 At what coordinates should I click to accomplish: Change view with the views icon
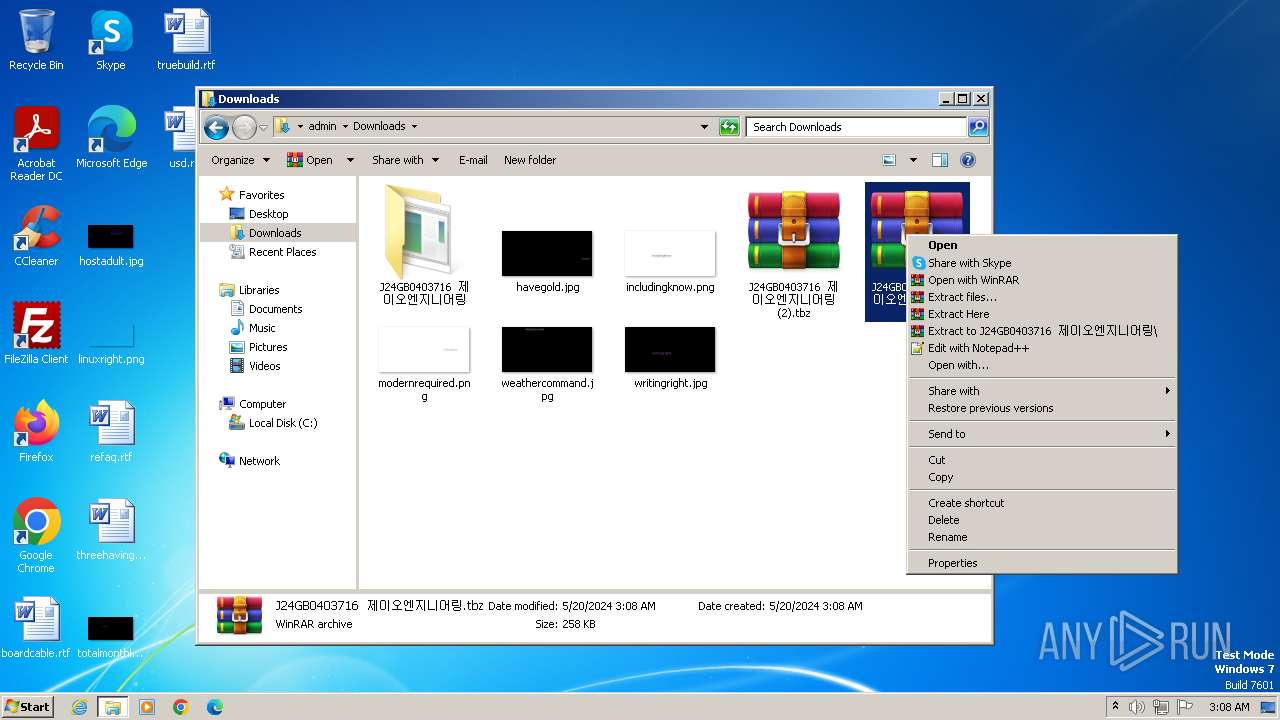pyautogui.click(x=889, y=160)
